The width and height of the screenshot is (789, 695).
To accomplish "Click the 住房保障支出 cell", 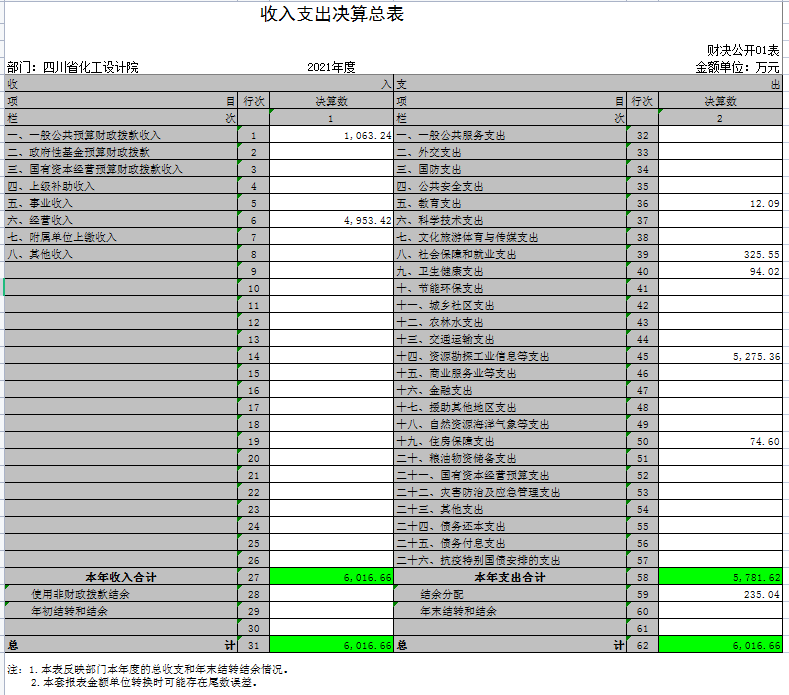I will (x=510, y=441).
